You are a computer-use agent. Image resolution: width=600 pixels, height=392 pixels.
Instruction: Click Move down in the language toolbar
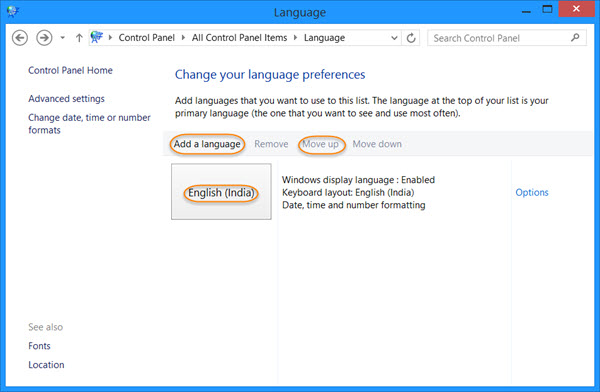pyautogui.click(x=377, y=144)
